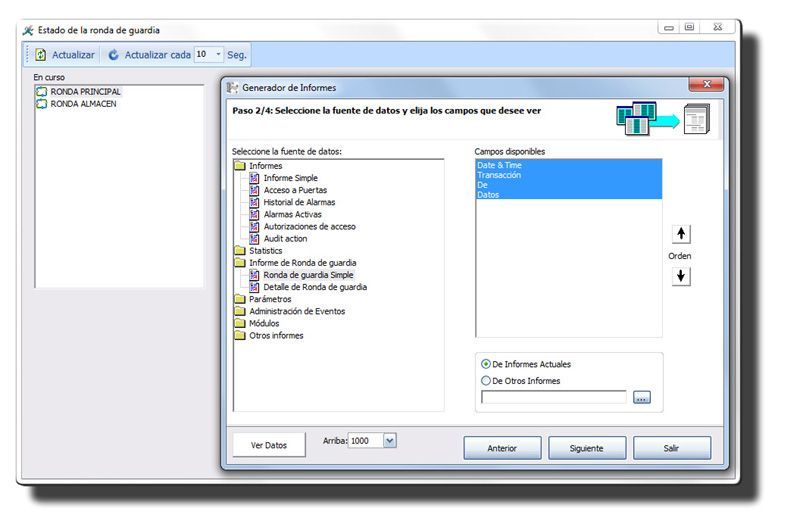Select De Informes Actuales radio button
The image size is (800, 524).
click(486, 364)
